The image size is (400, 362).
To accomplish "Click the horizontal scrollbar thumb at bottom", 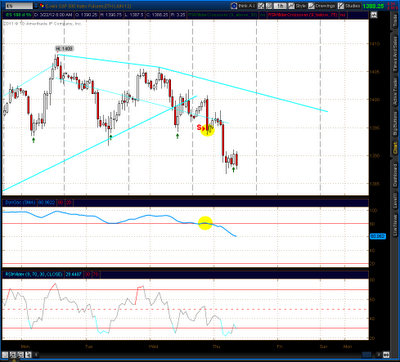I will 366,354.
